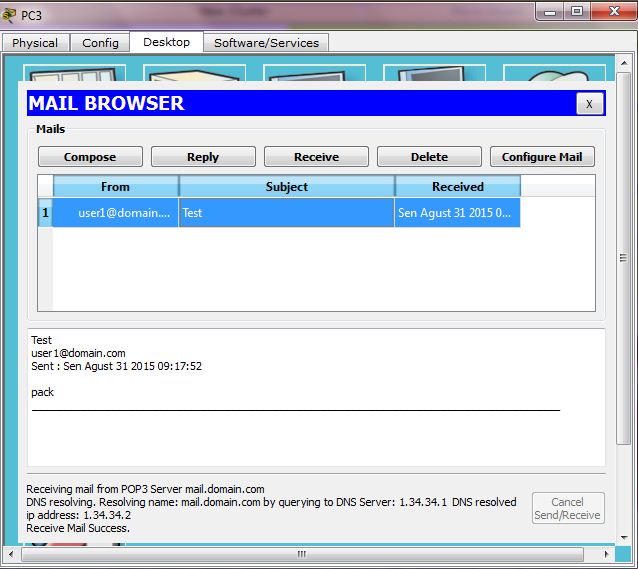Image resolution: width=638 pixels, height=569 pixels.
Task: Sort by the Received column header
Action: click(458, 186)
